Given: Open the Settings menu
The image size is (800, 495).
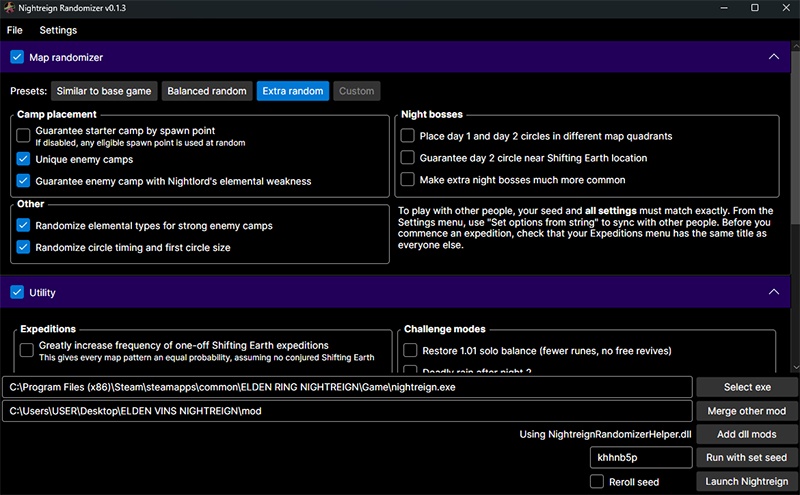Looking at the screenshot, I should [x=58, y=30].
